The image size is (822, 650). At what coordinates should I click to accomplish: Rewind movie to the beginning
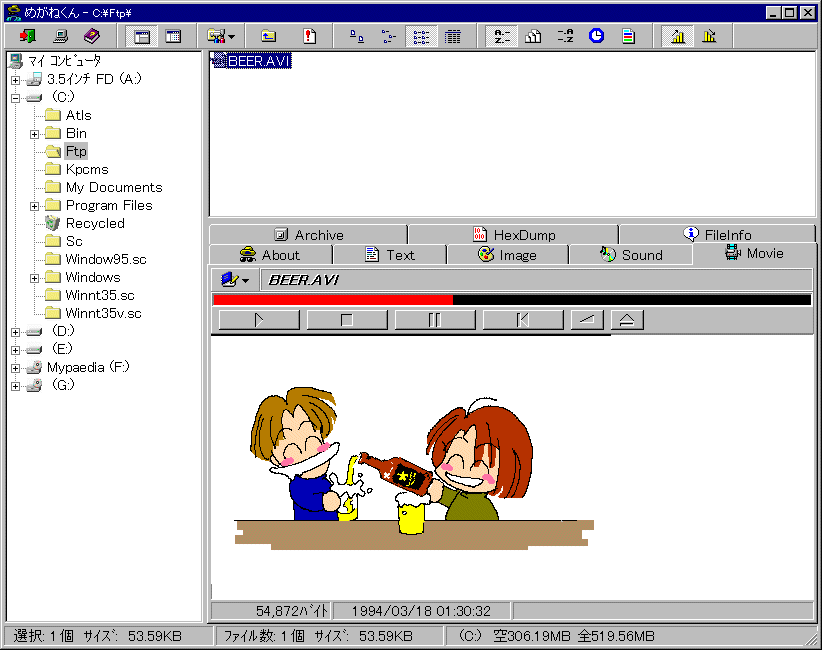pos(523,320)
